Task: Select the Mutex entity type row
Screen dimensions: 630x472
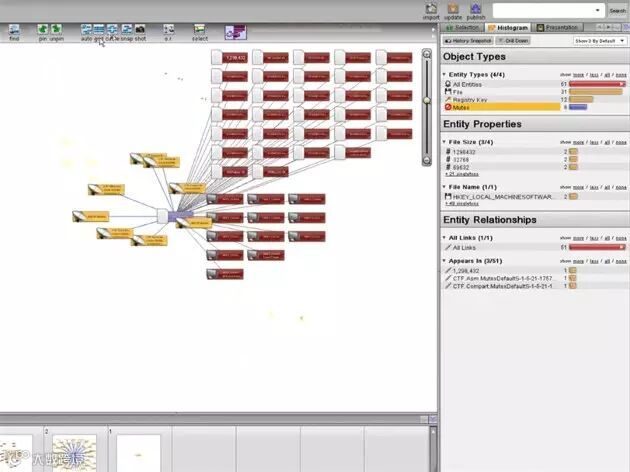Action: point(502,107)
